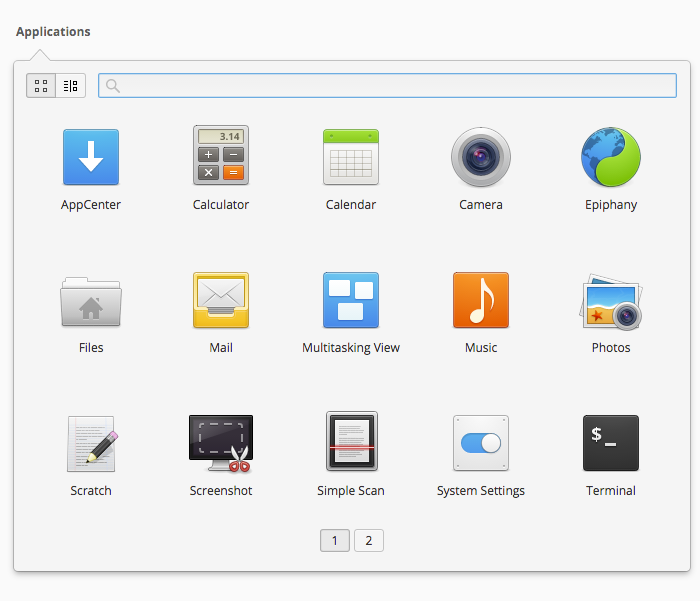Open the Files home folder icon
This screenshot has width=700, height=601.
click(91, 302)
